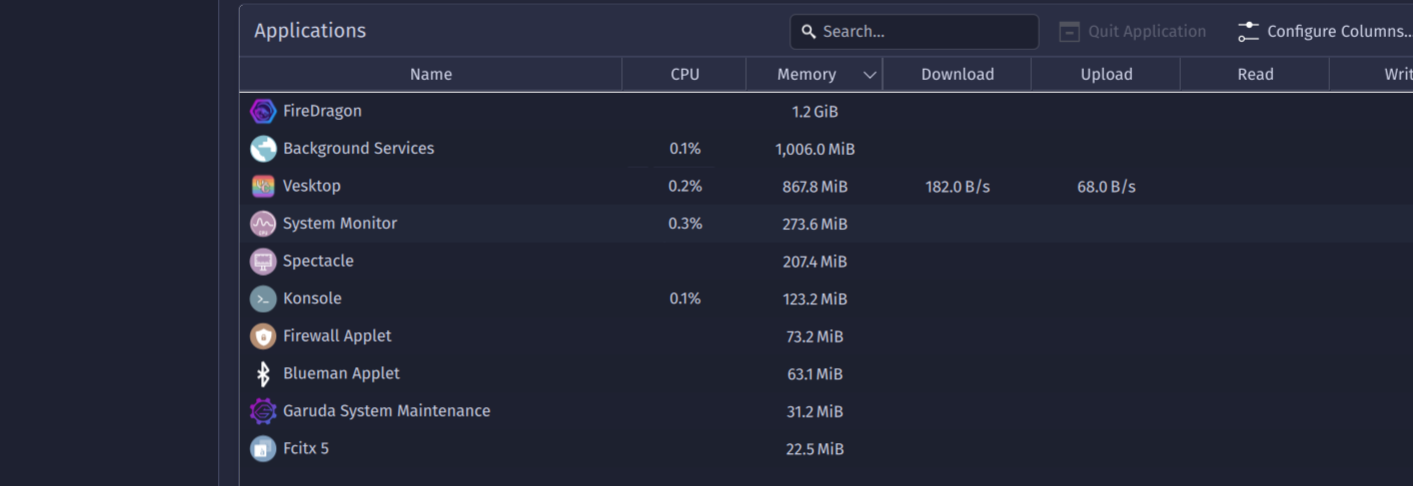Click System Monitor's 0.3% CPU value
Screen dimensions: 1413x486
point(685,224)
